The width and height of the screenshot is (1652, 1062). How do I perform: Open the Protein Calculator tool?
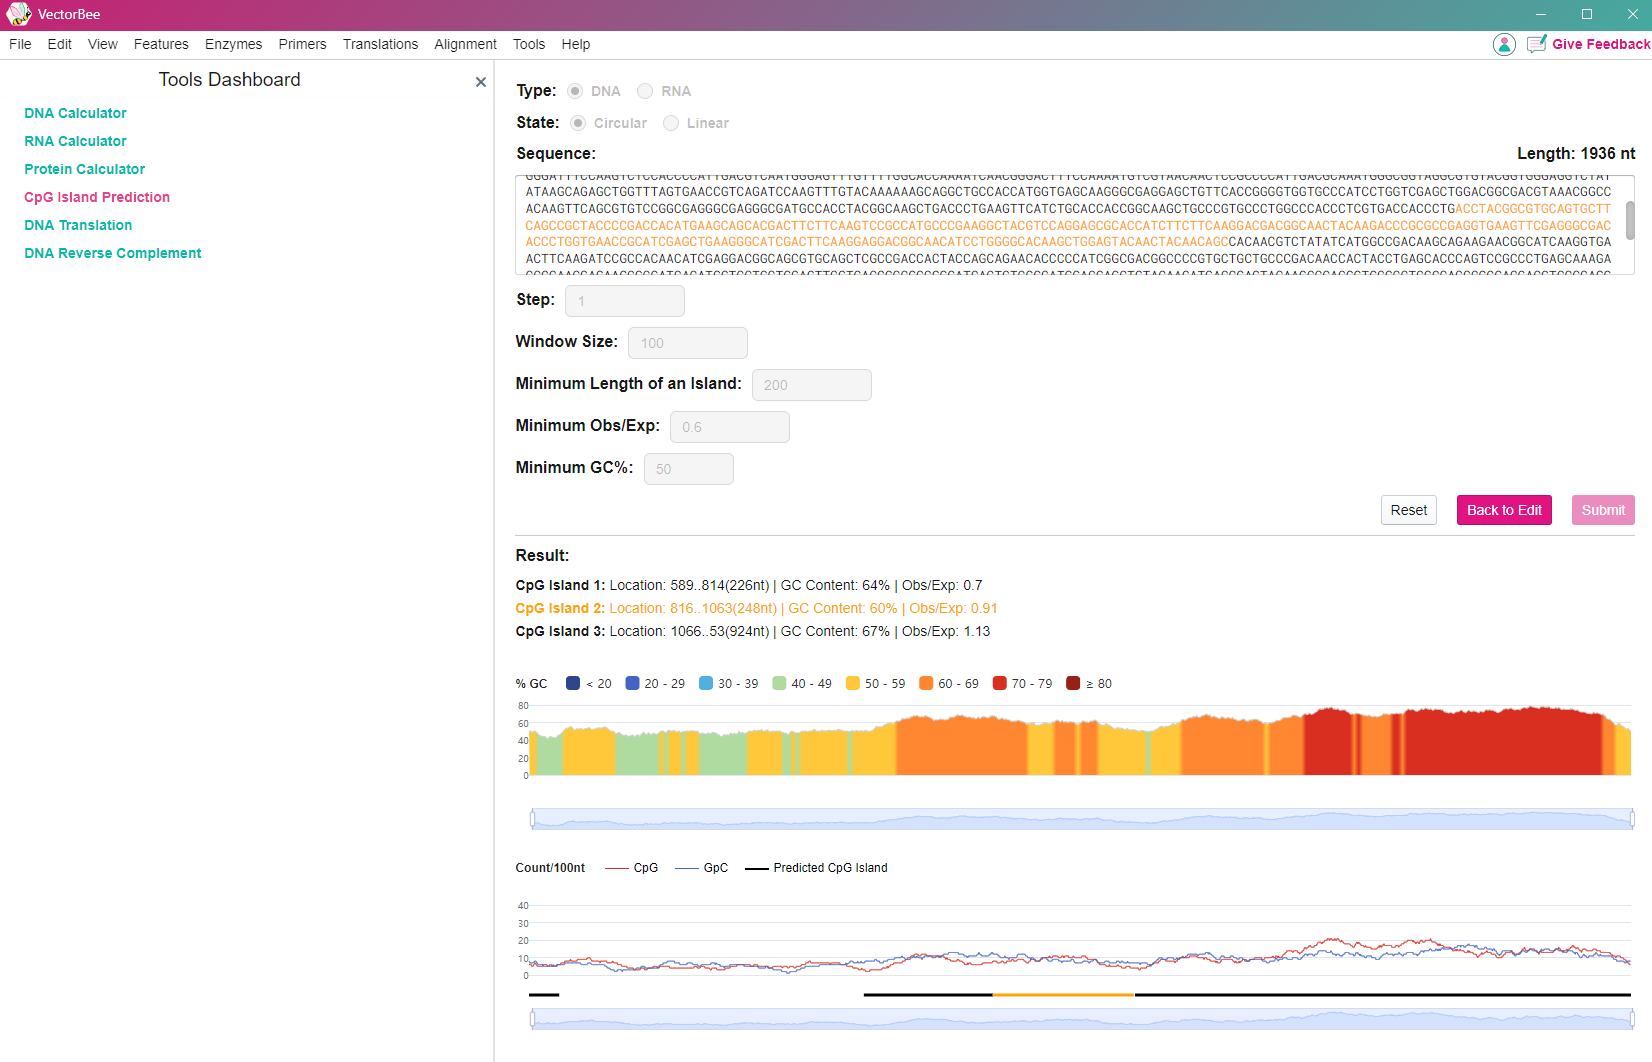point(84,169)
